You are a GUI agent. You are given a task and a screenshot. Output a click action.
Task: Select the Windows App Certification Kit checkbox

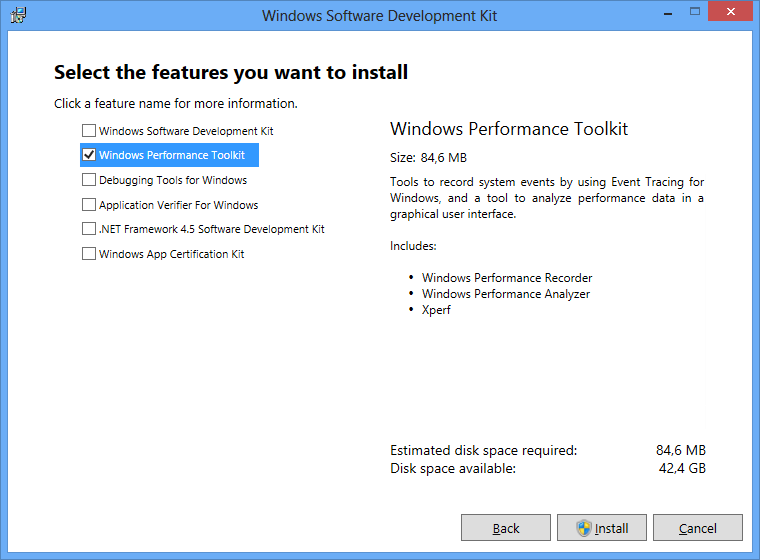pyautogui.click(x=89, y=254)
